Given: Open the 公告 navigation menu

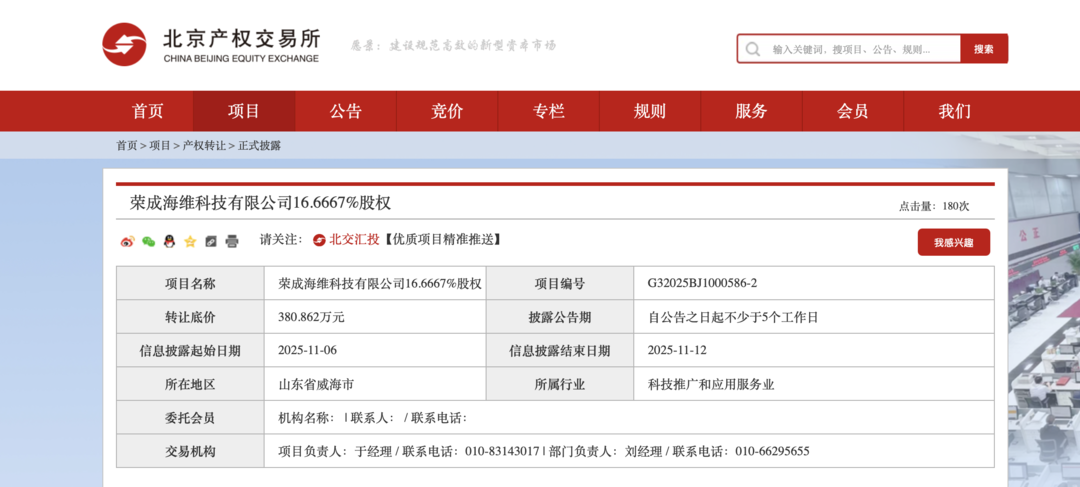Looking at the screenshot, I should pos(346,111).
